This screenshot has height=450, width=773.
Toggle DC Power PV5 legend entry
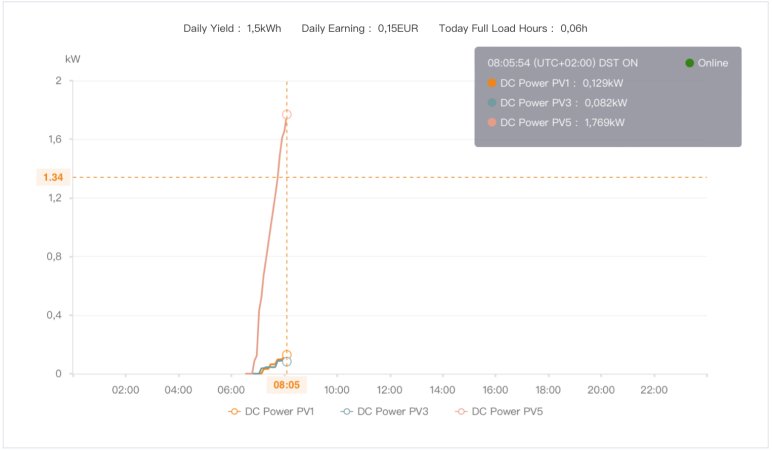point(498,411)
